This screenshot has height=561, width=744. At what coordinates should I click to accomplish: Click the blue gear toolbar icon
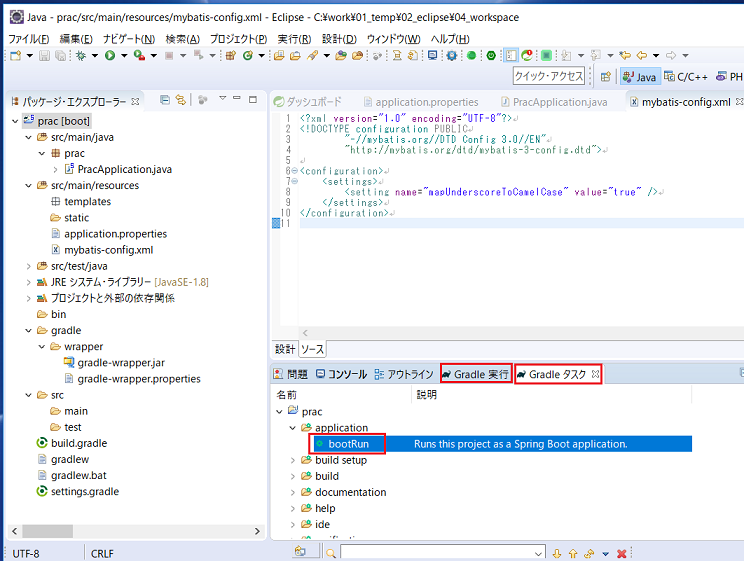pos(451,56)
